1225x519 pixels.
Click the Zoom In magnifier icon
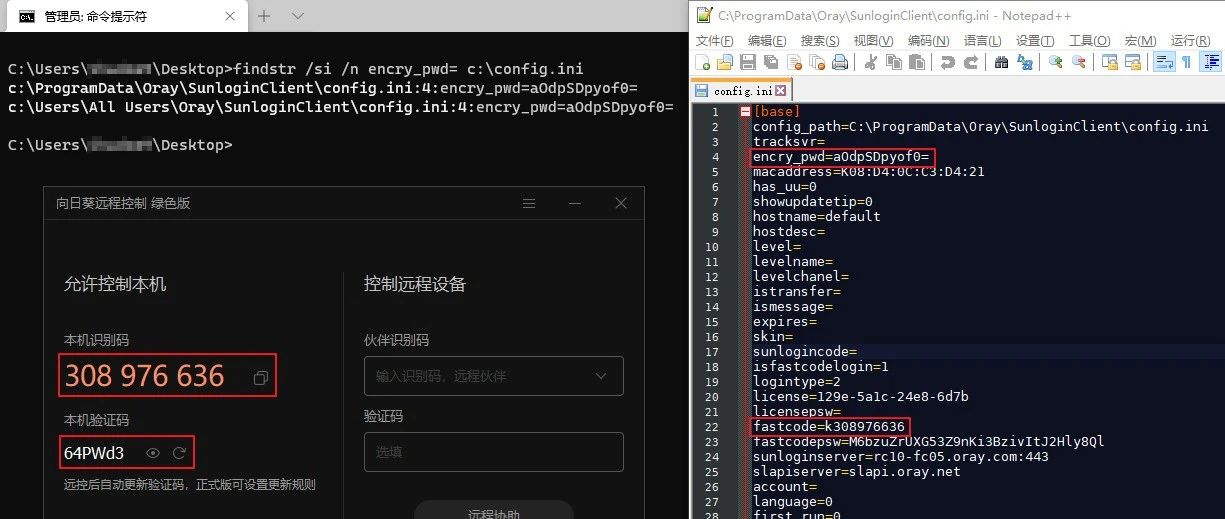[x=1055, y=62]
